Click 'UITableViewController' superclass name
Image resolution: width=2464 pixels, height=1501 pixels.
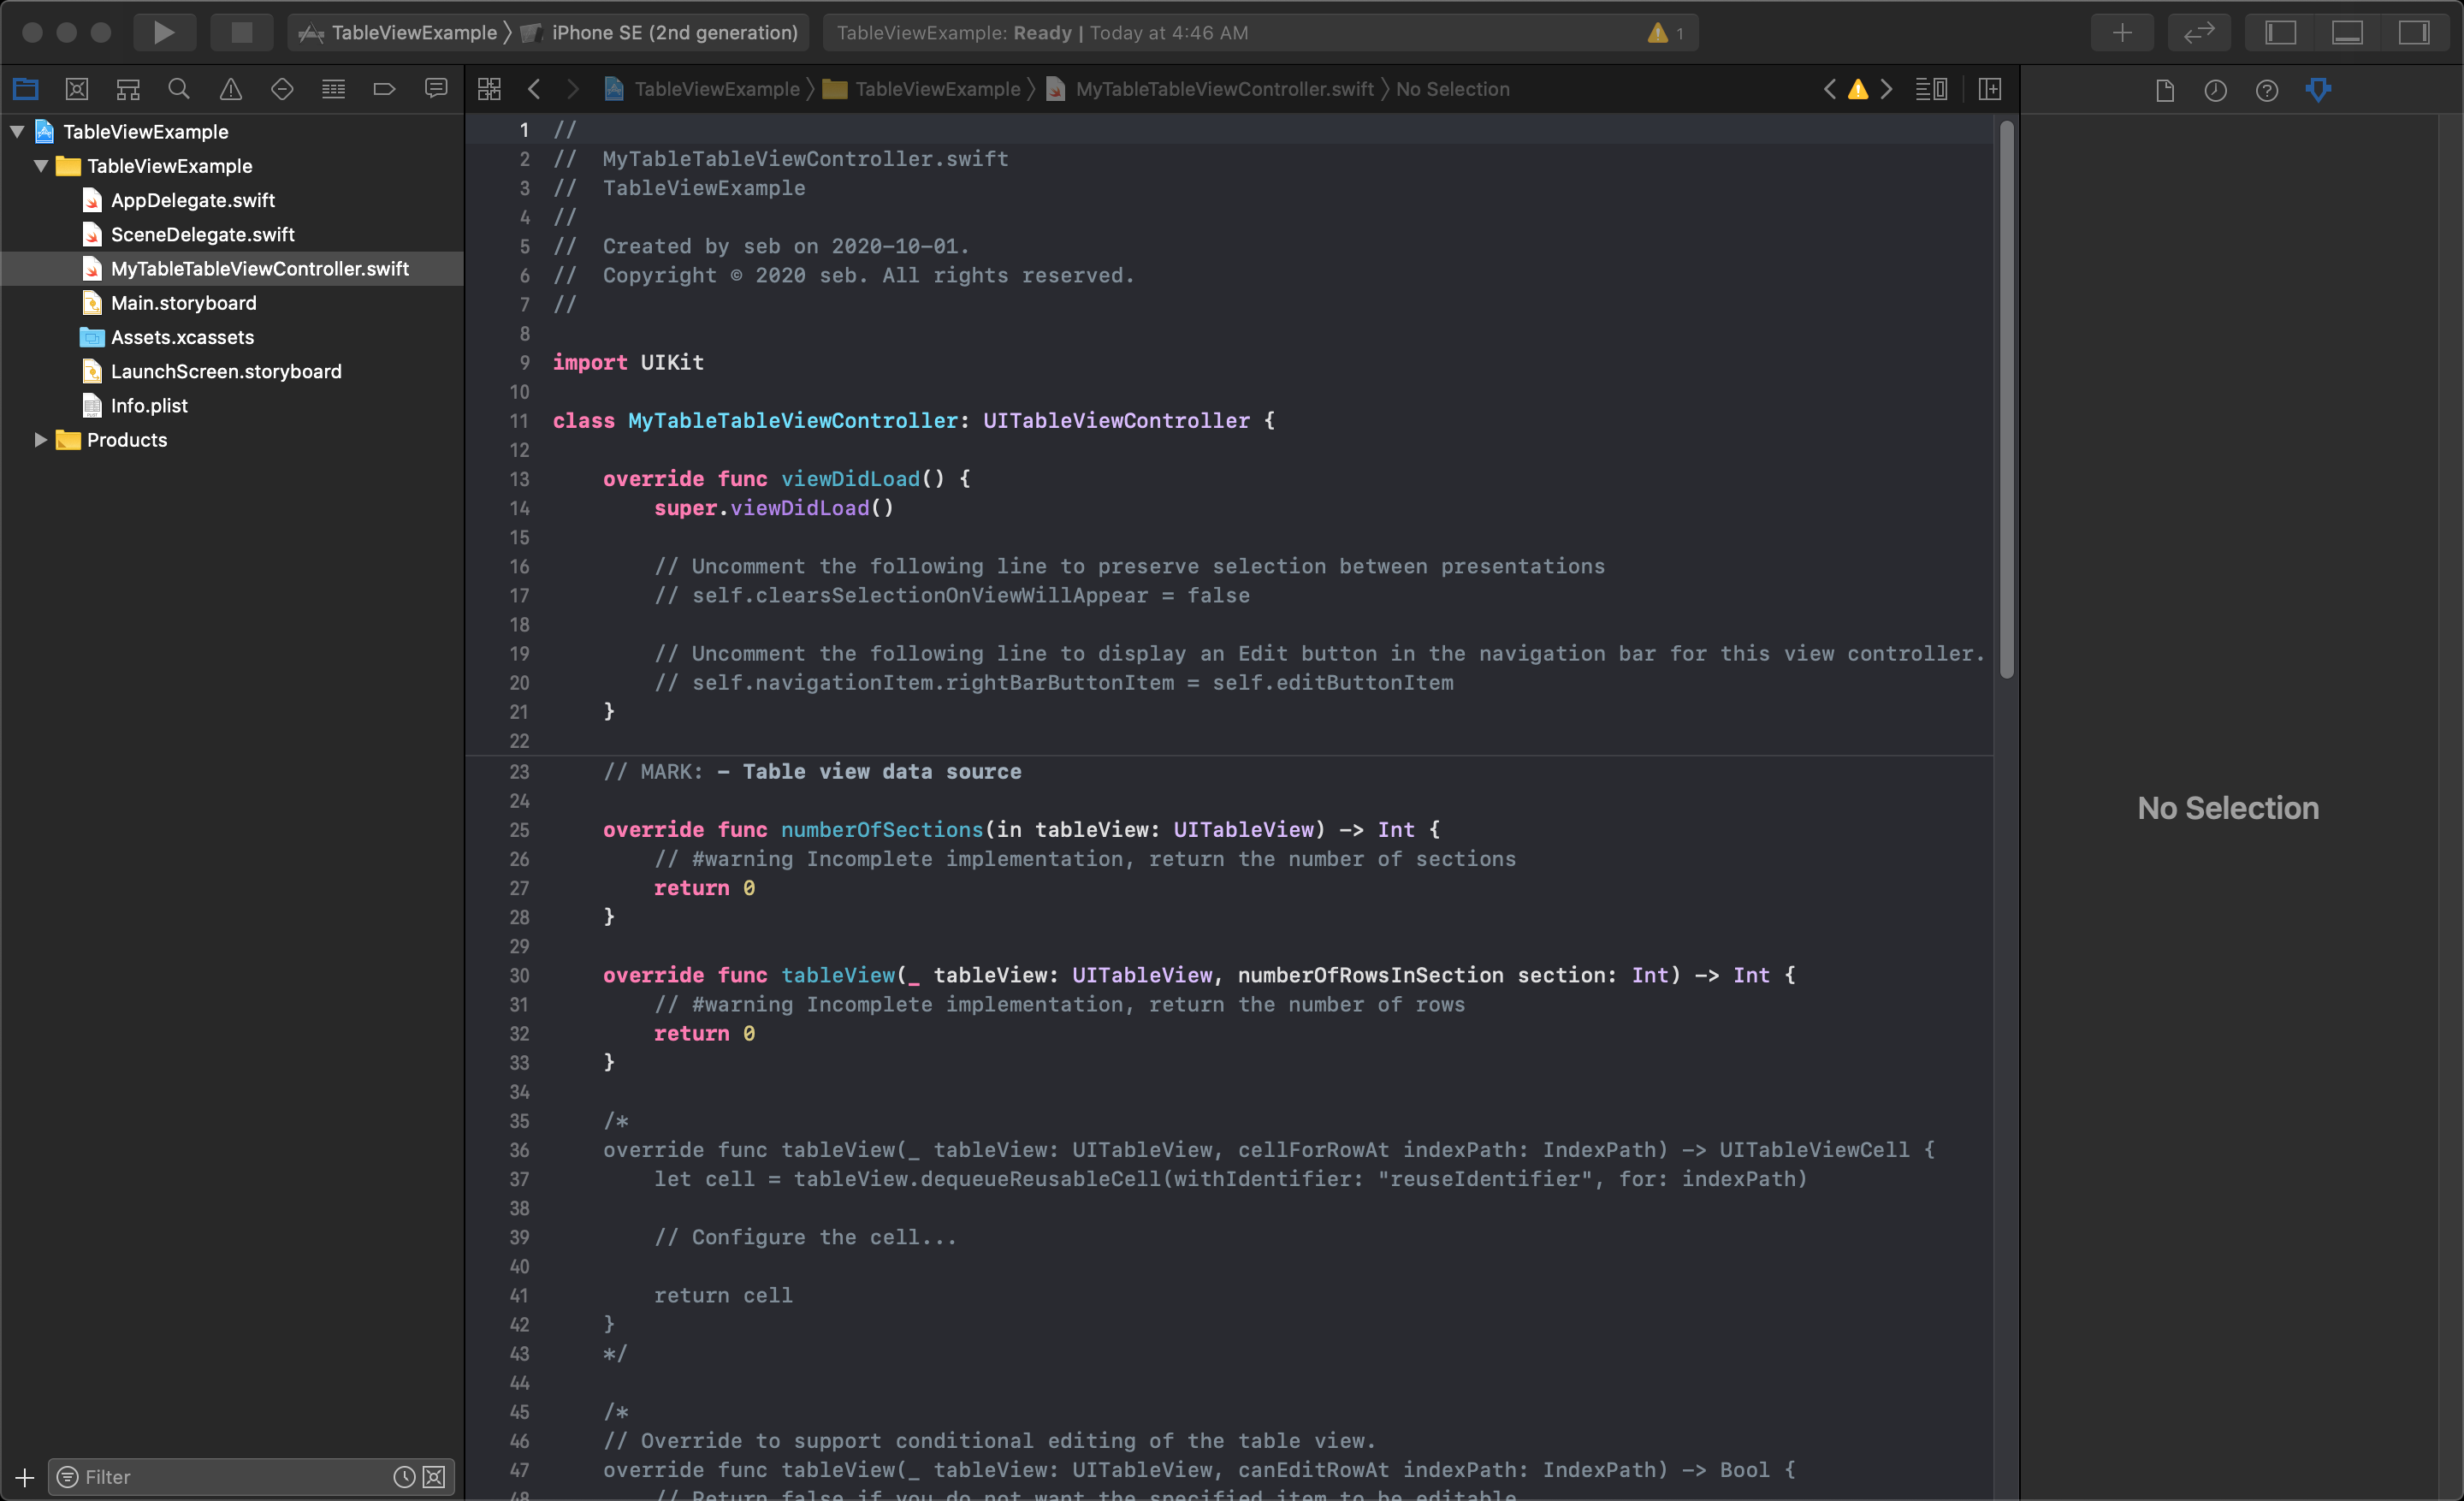coord(1116,420)
